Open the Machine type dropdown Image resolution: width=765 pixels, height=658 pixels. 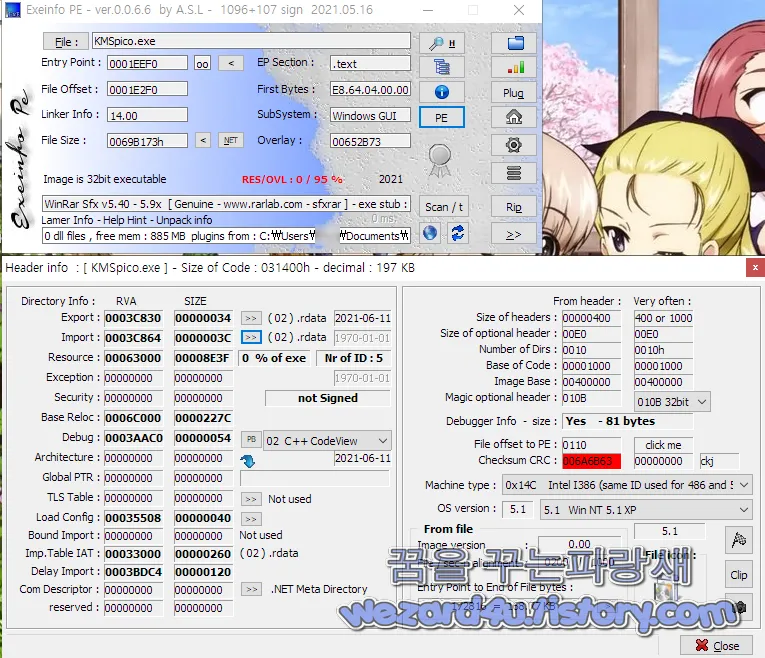[x=626, y=485]
